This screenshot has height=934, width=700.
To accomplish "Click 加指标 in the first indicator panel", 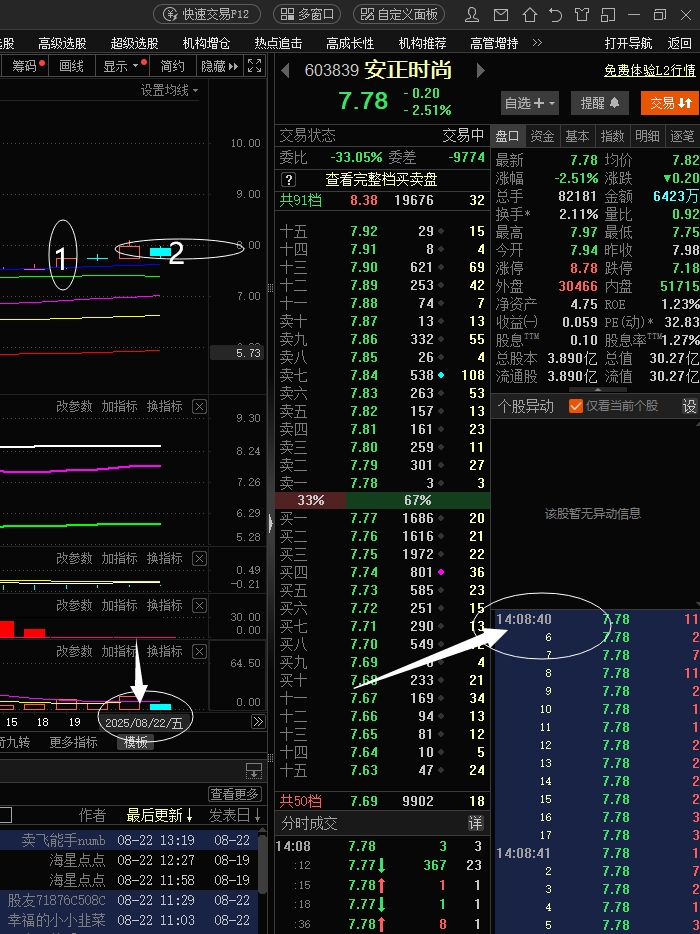I will (120, 406).
